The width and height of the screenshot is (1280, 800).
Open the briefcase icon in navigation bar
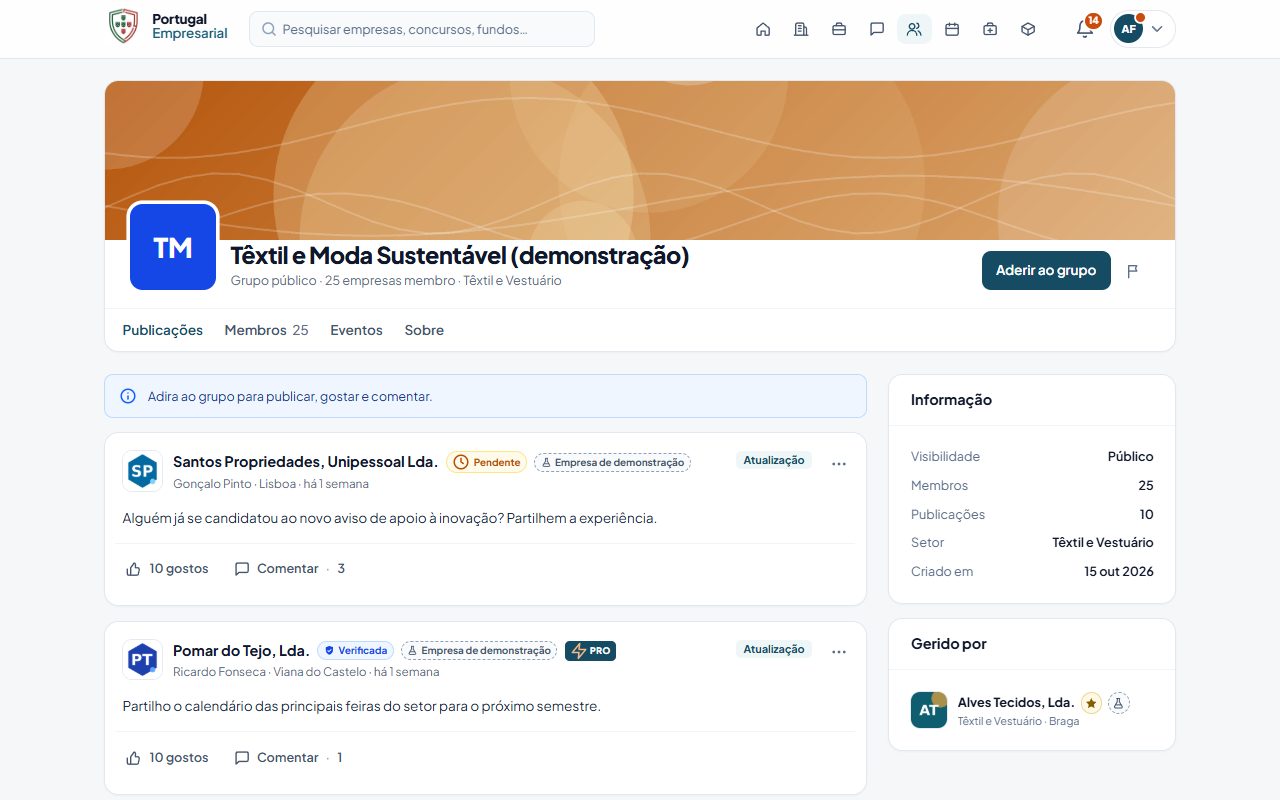tap(839, 29)
